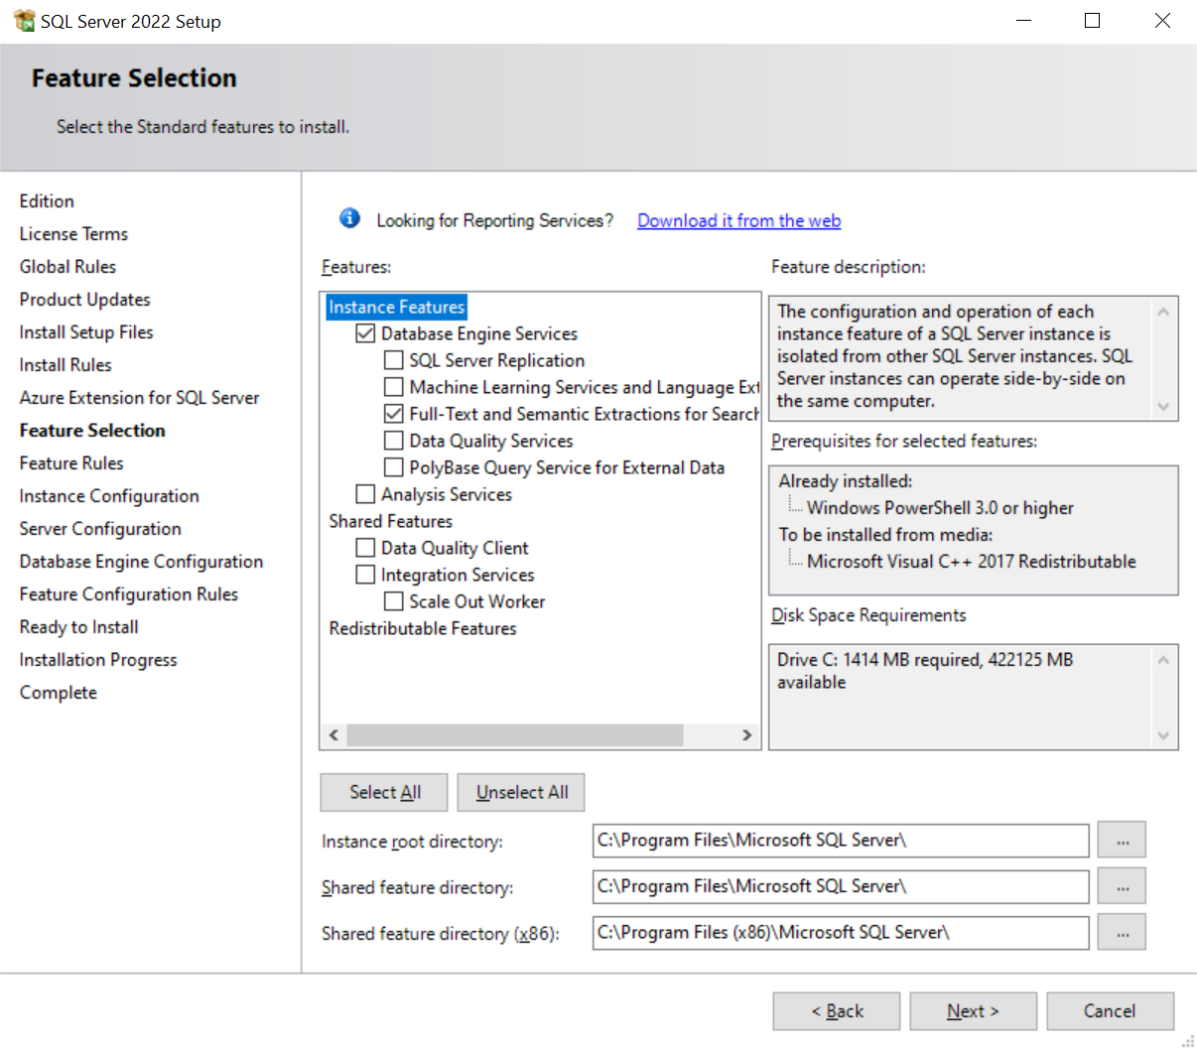This screenshot has width=1197, height=1048.
Task: Click the features list horizontal scrollbar thumb
Action: (515, 734)
